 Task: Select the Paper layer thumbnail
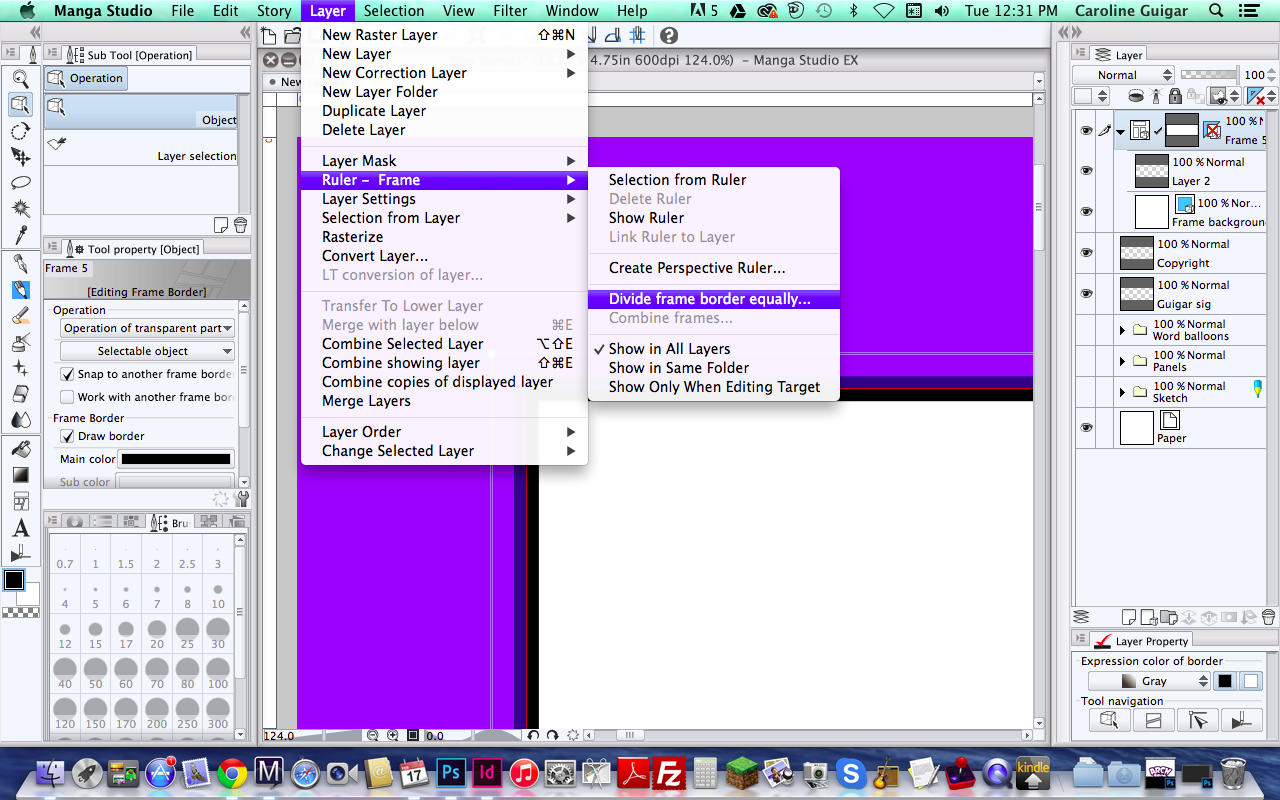pos(1137,428)
